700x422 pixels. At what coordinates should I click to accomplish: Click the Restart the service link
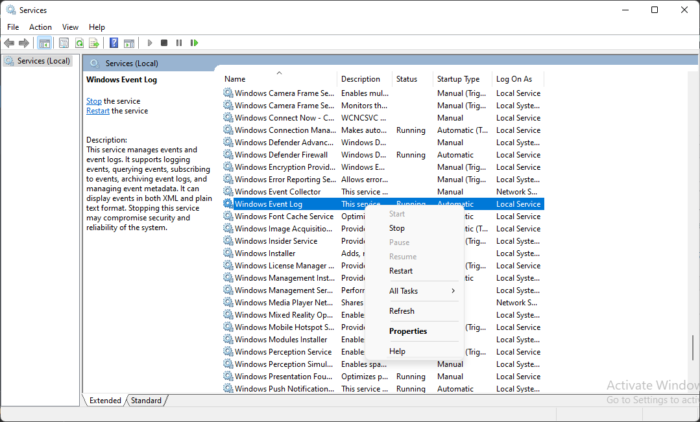97,111
